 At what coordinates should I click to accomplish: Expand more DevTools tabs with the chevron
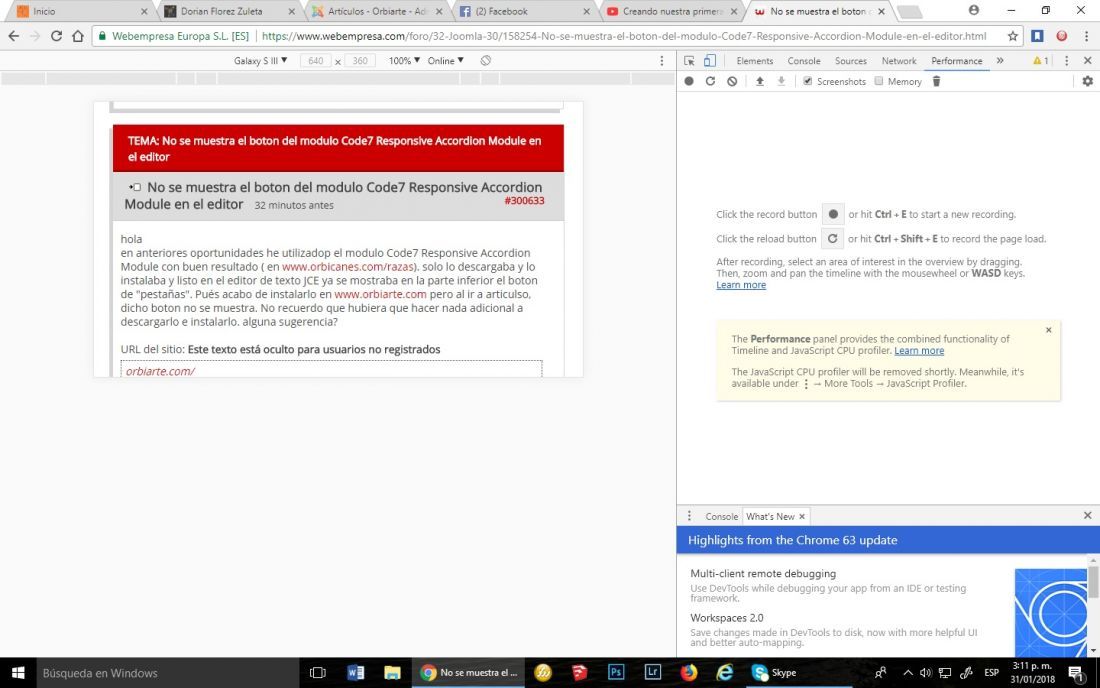click(x=1000, y=61)
